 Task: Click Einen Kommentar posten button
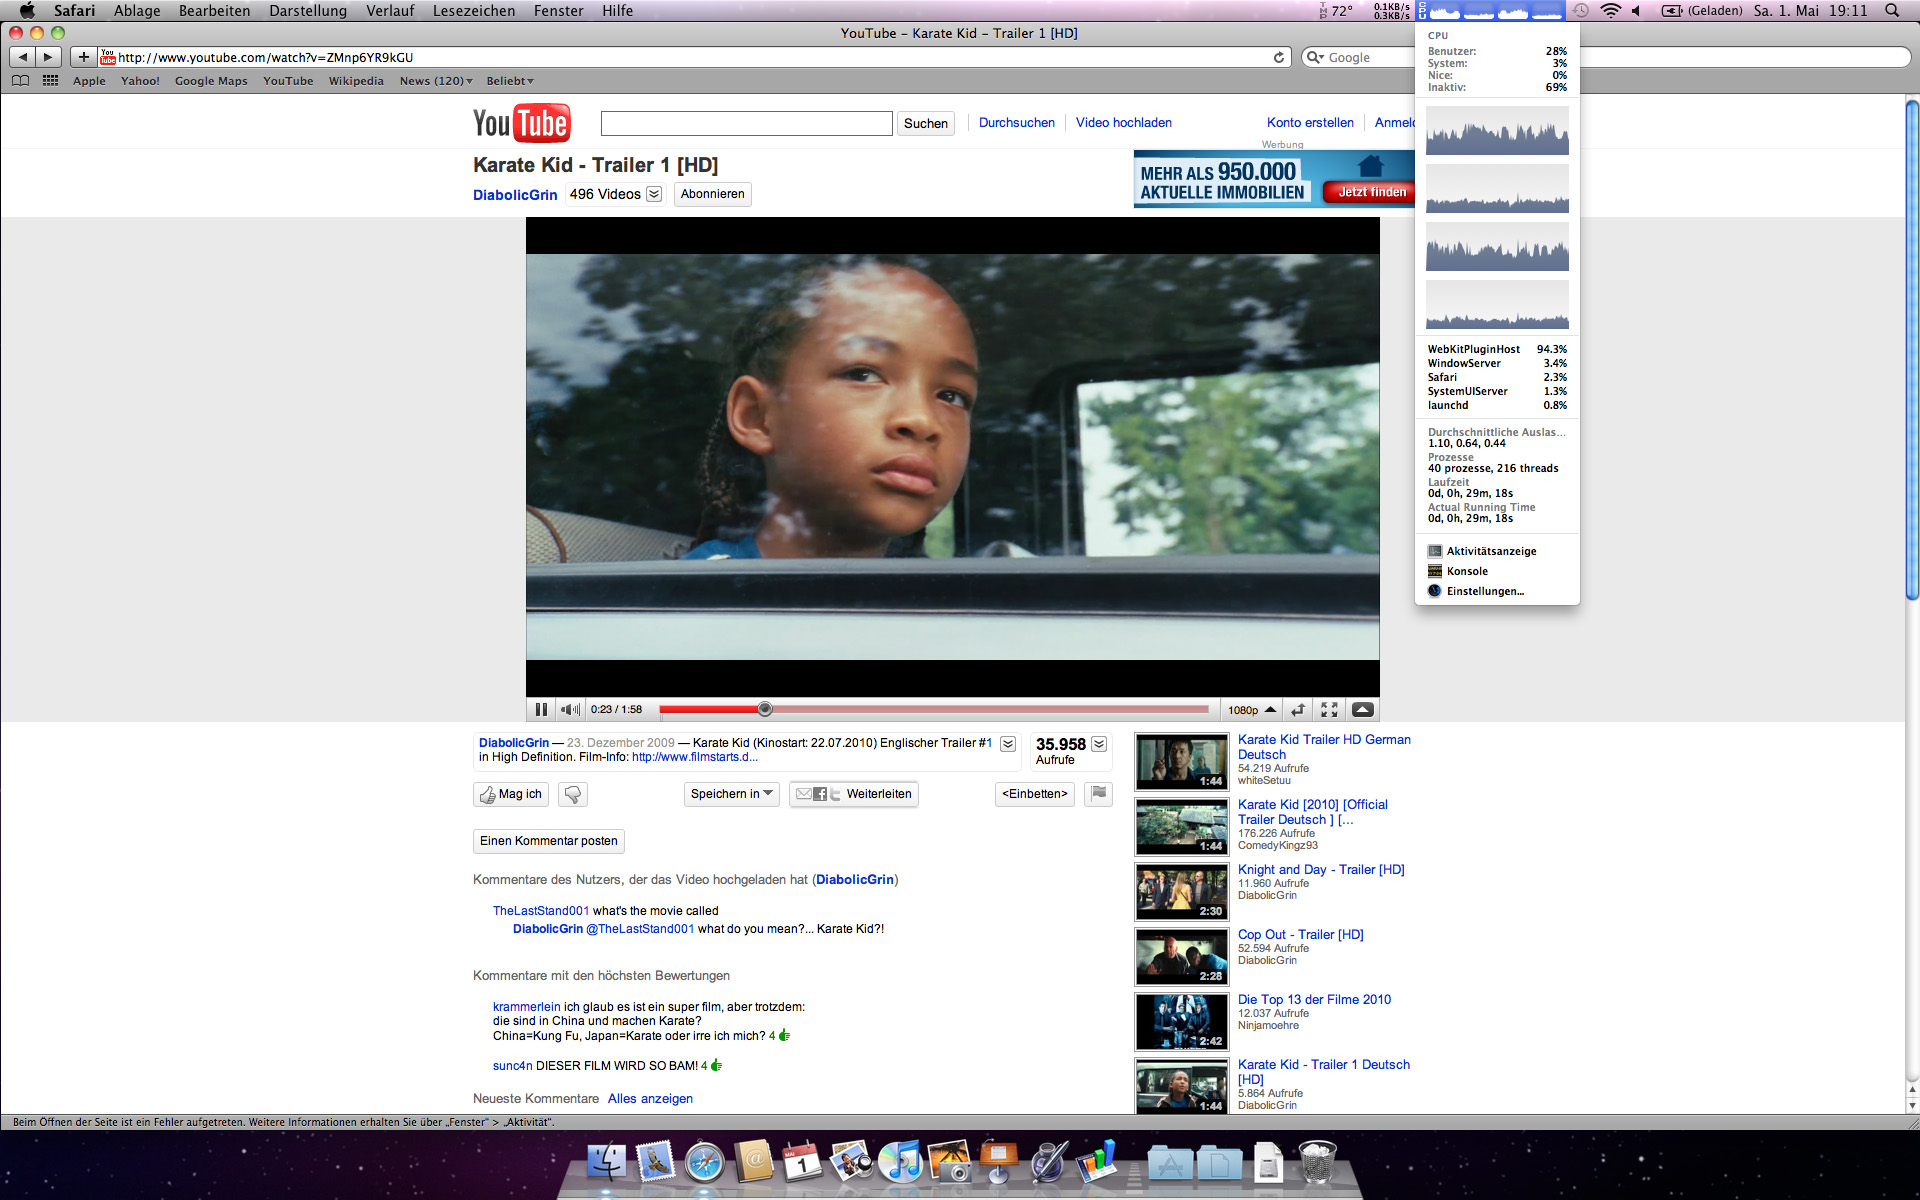pyautogui.click(x=549, y=841)
